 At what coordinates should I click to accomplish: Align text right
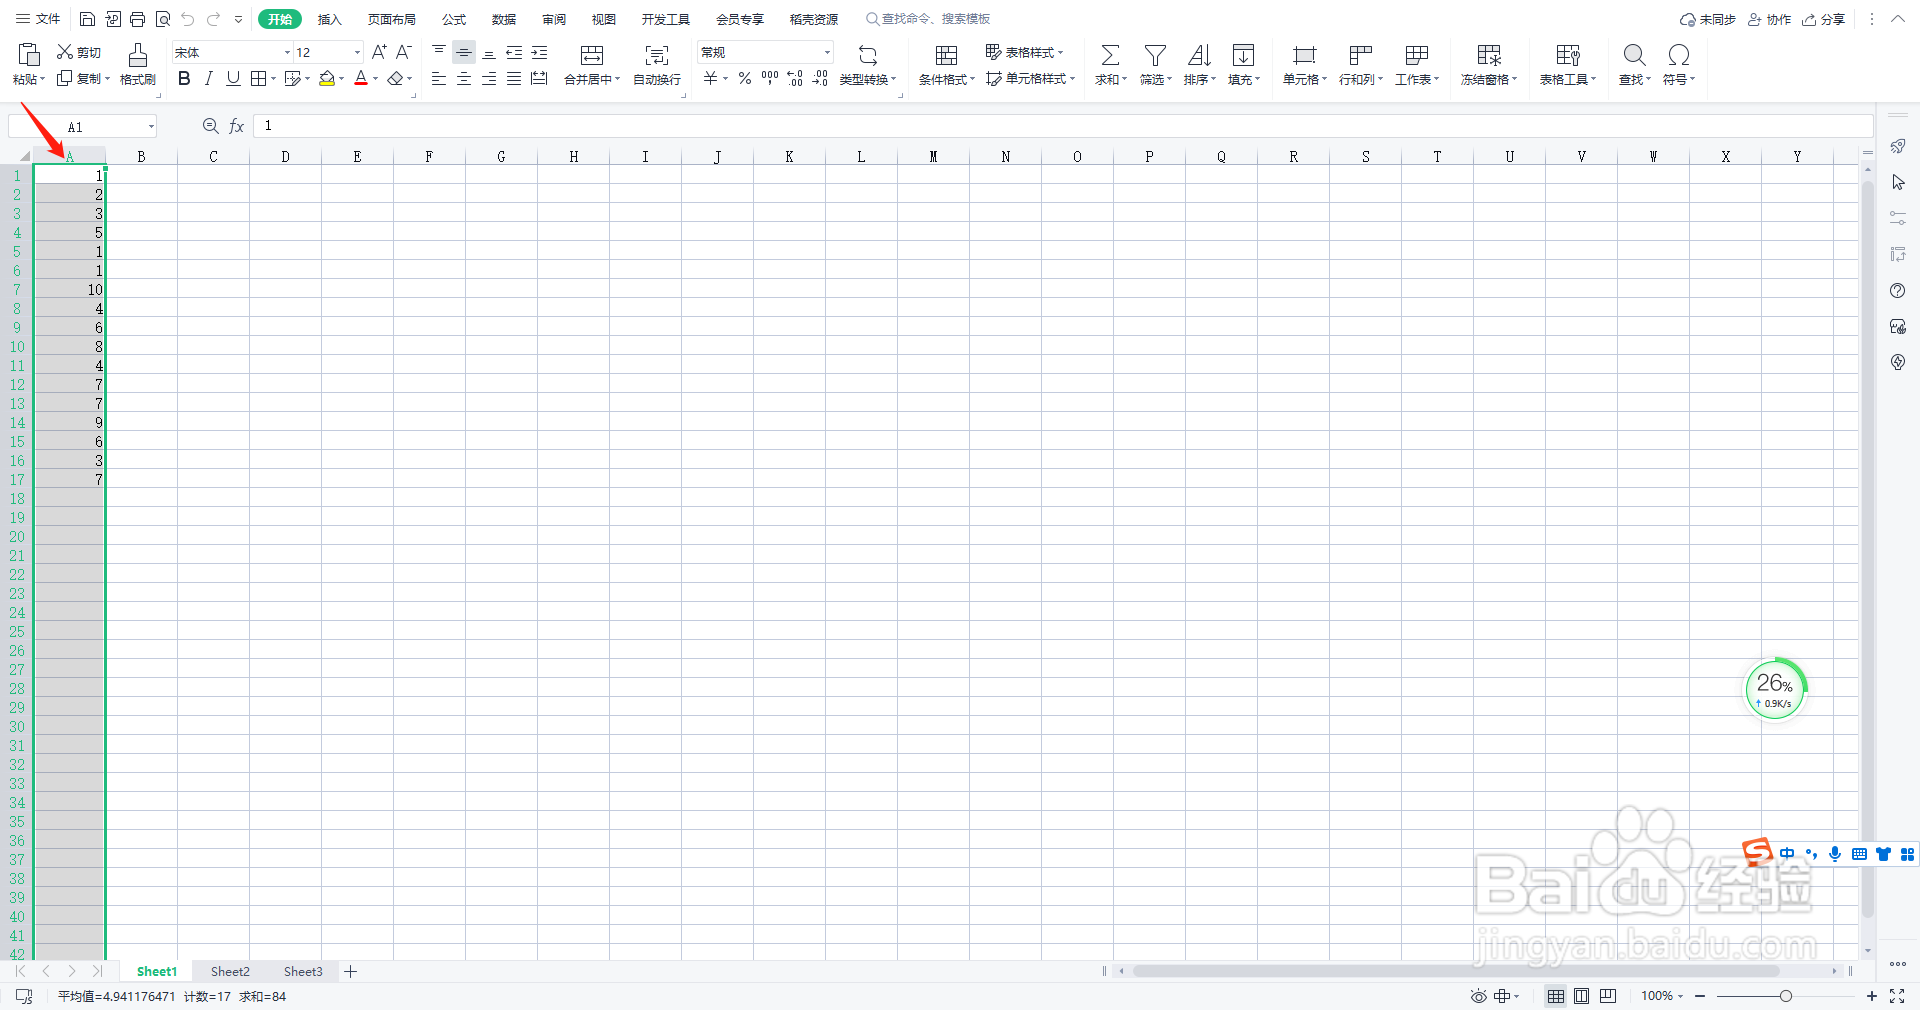[x=489, y=78]
